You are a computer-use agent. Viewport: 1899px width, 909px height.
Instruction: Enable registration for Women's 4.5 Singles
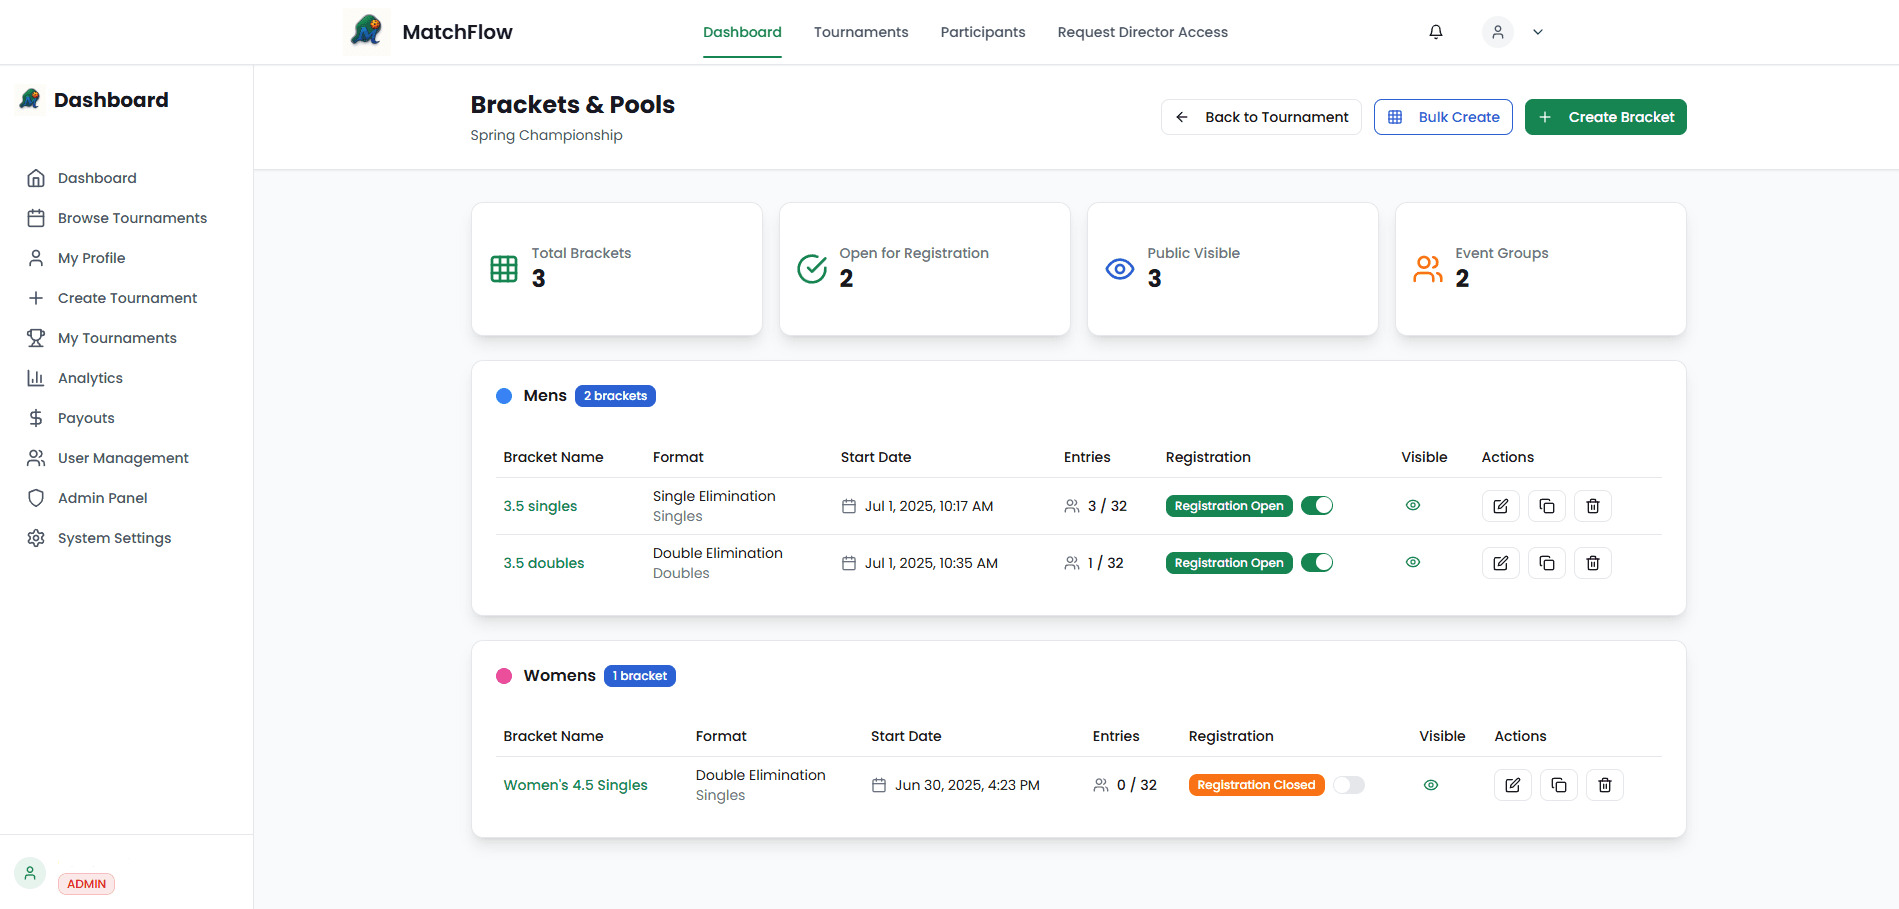[1349, 785]
